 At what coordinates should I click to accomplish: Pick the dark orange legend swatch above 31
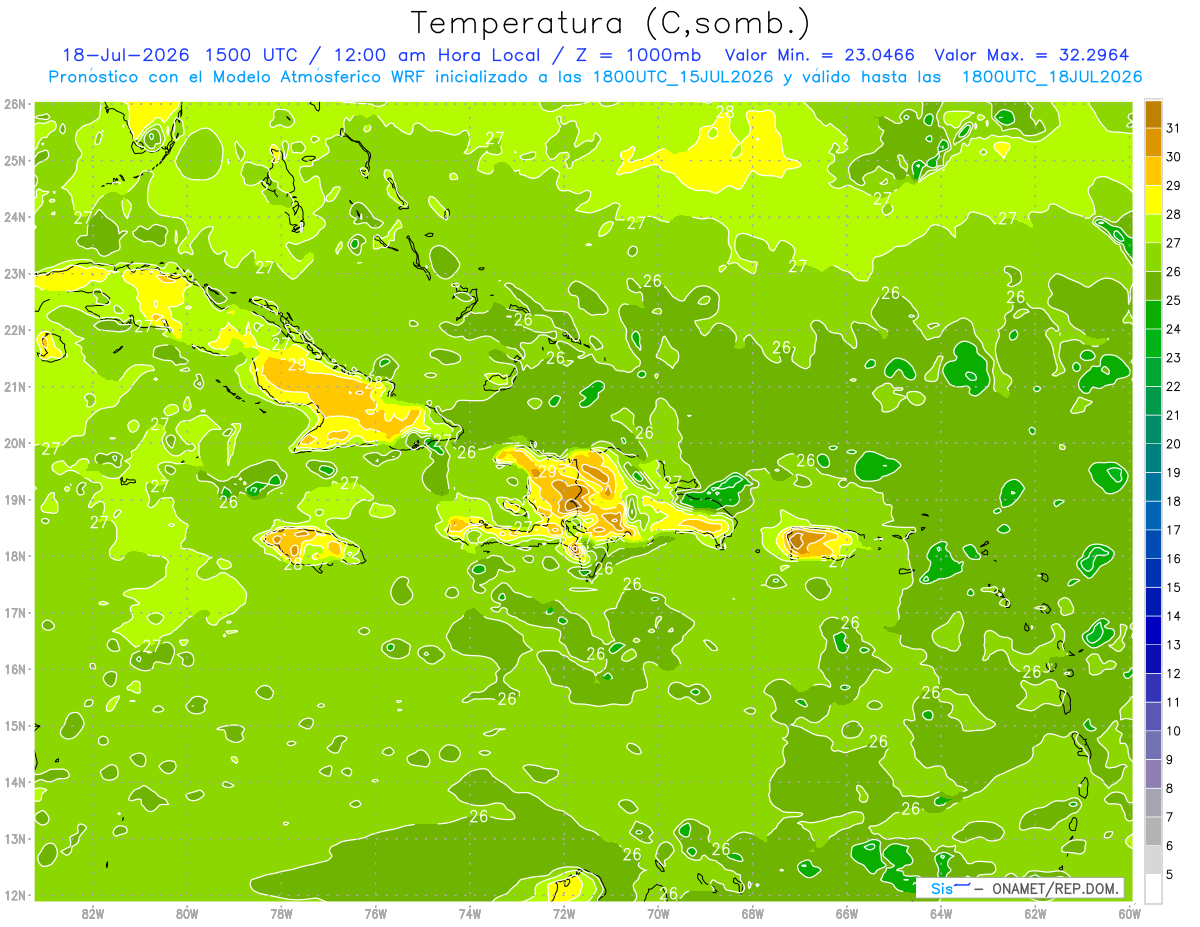(x=1153, y=113)
